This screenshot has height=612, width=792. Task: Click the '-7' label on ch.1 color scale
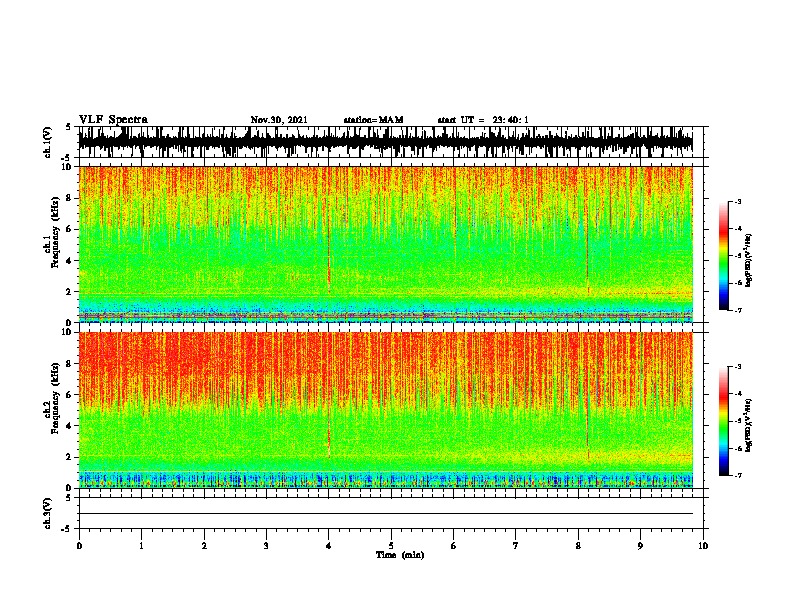tap(737, 310)
